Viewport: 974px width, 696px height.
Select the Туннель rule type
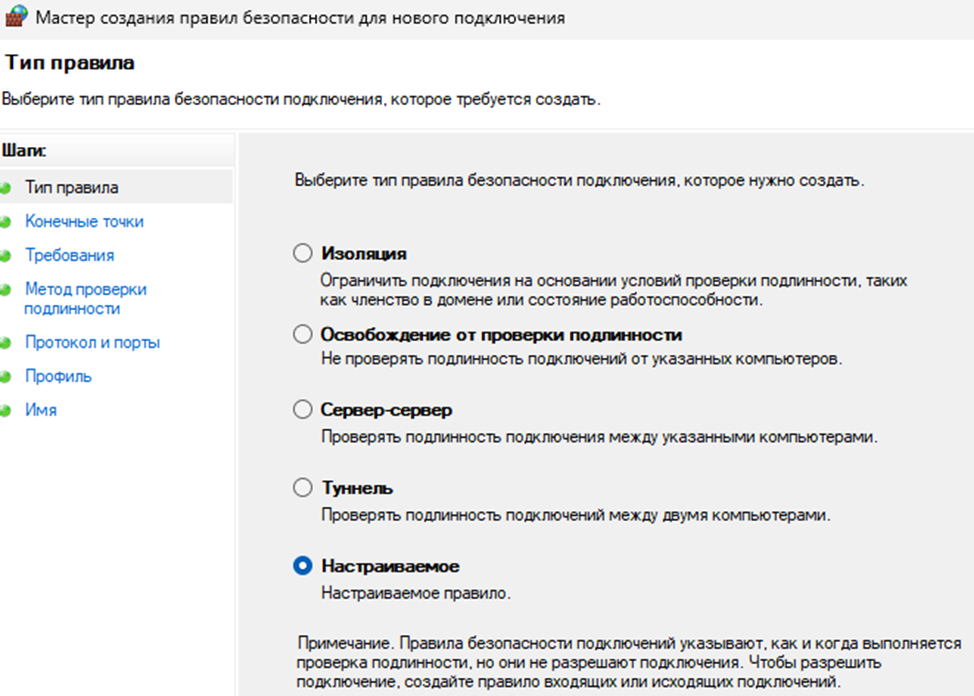pyautogui.click(x=302, y=487)
